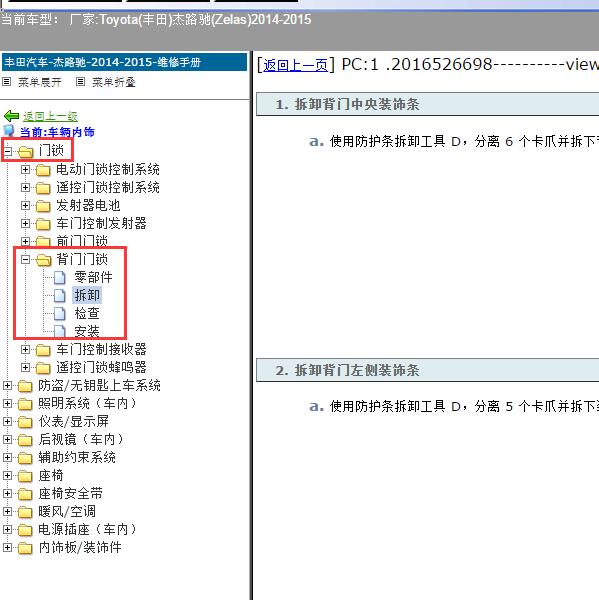Image resolution: width=599 pixels, height=600 pixels.
Task: Expand the 发射器电池 node
Action: 25,205
